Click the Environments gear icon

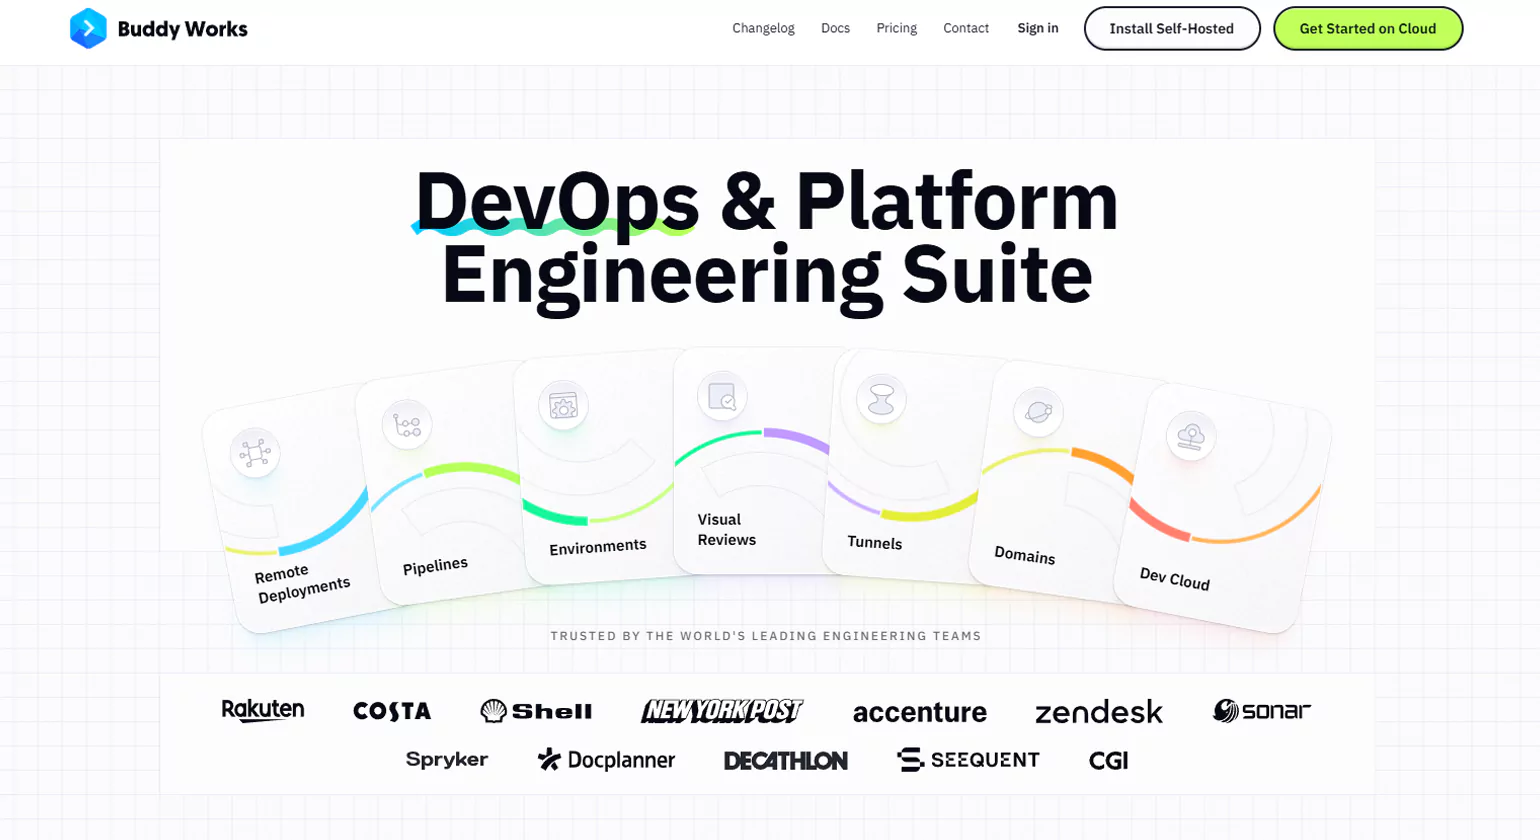(563, 405)
